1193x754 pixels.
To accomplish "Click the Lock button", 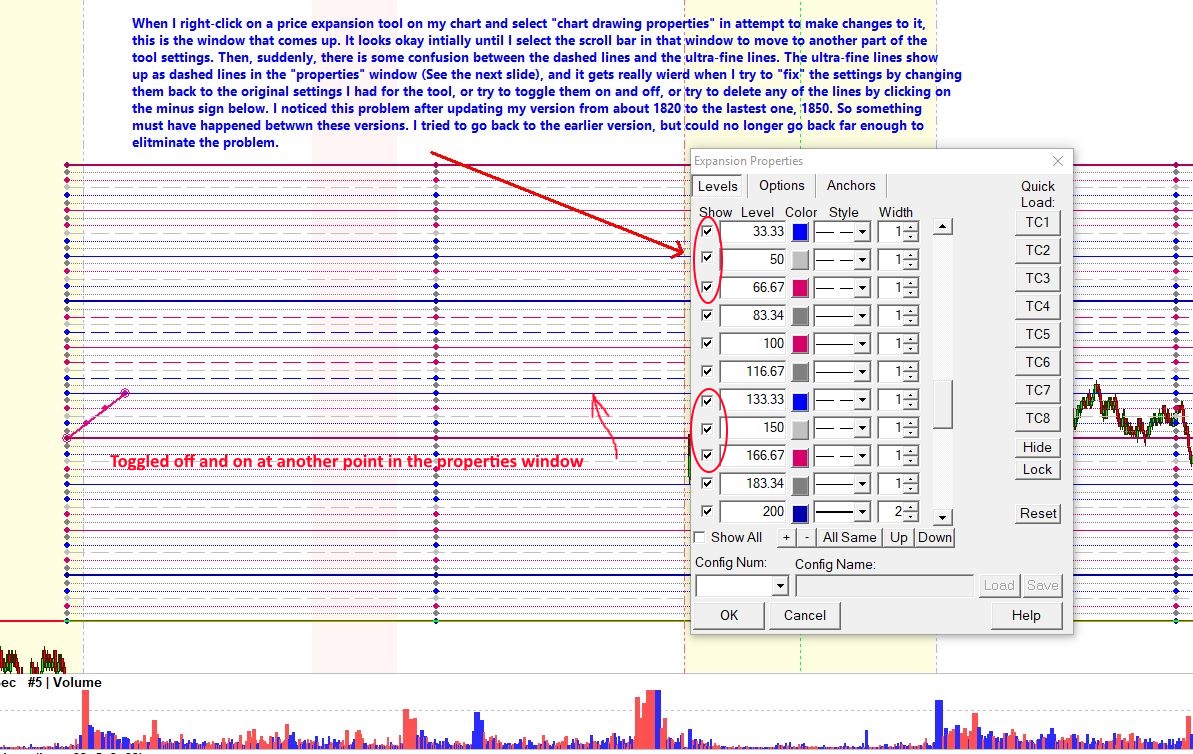I will (x=1037, y=469).
